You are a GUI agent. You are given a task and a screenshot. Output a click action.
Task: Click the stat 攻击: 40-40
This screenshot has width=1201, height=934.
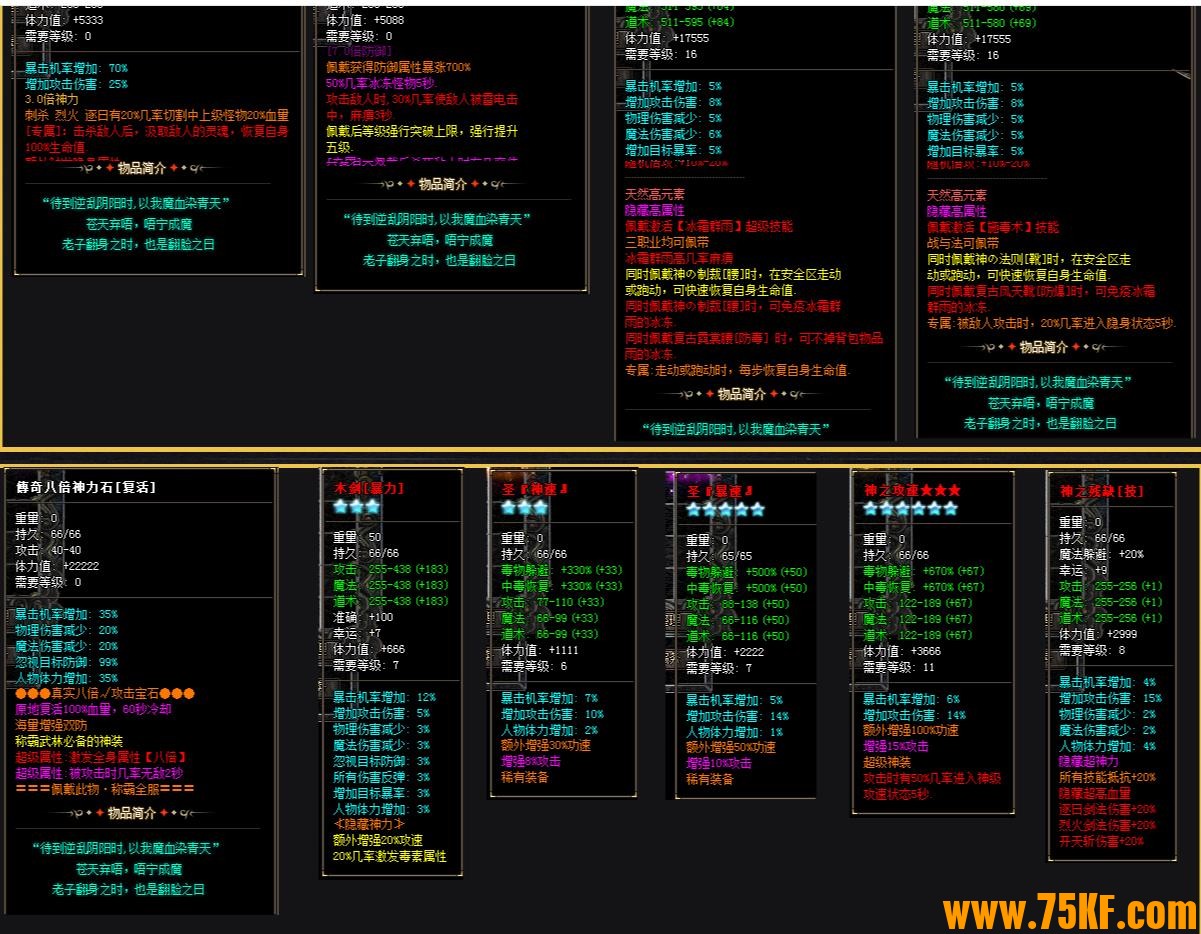click(x=48, y=550)
